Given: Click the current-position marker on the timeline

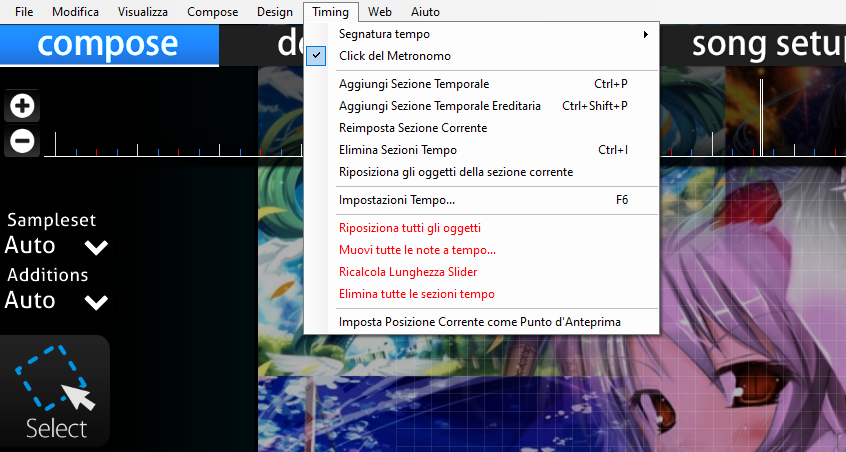Looking at the screenshot, I should click(761, 118).
